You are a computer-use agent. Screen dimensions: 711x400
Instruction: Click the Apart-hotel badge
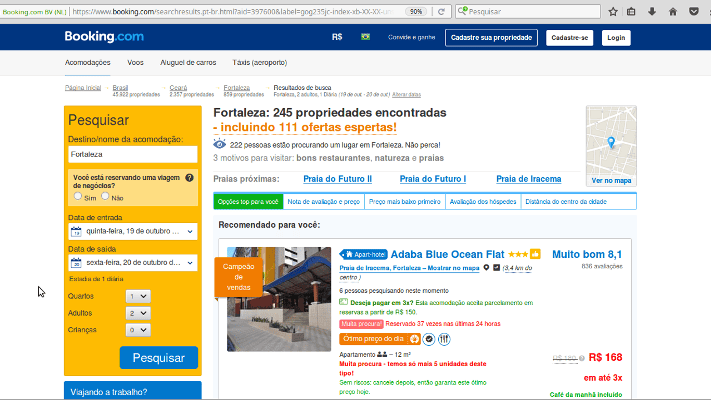tap(364, 254)
